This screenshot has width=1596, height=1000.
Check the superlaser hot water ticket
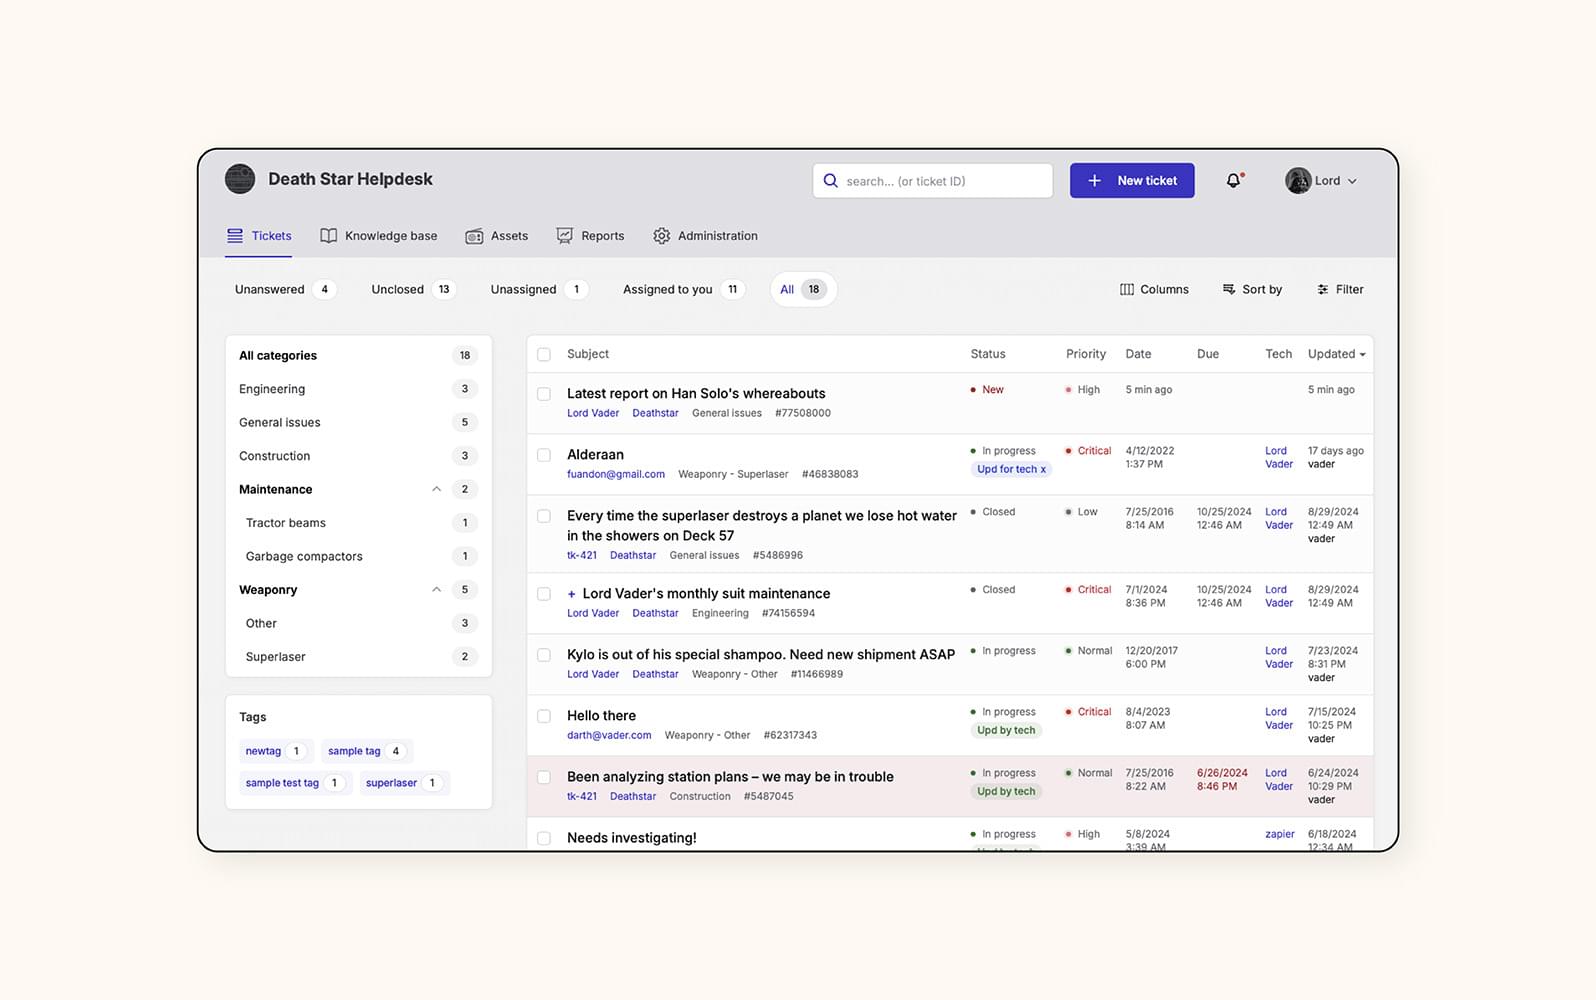click(x=544, y=516)
